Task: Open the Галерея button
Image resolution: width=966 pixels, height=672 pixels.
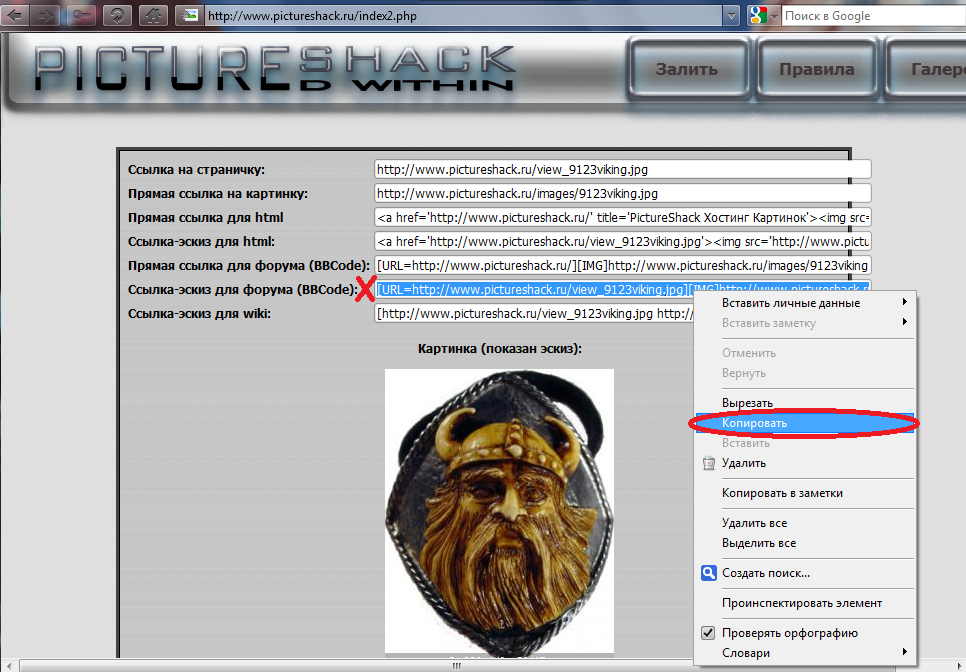Action: (x=926, y=68)
